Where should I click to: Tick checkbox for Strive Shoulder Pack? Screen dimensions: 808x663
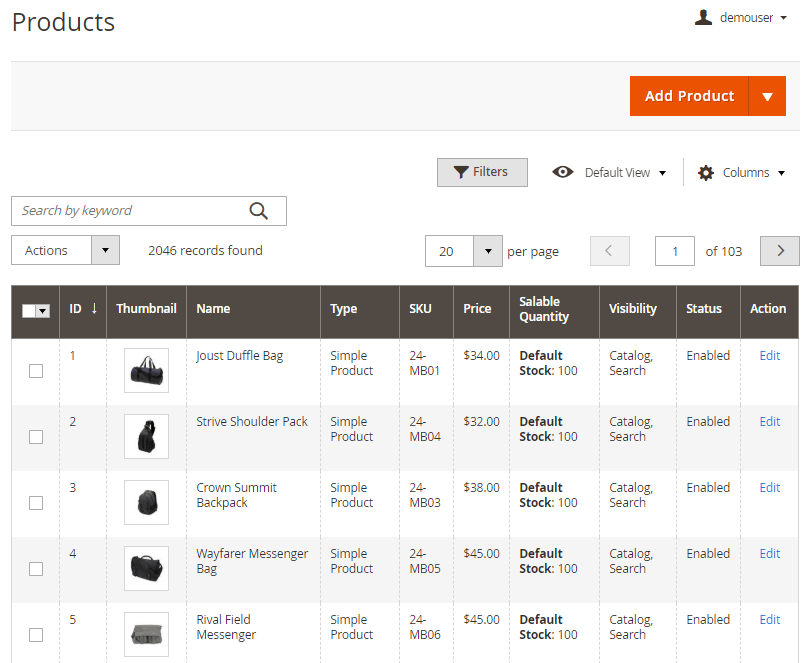point(36,437)
